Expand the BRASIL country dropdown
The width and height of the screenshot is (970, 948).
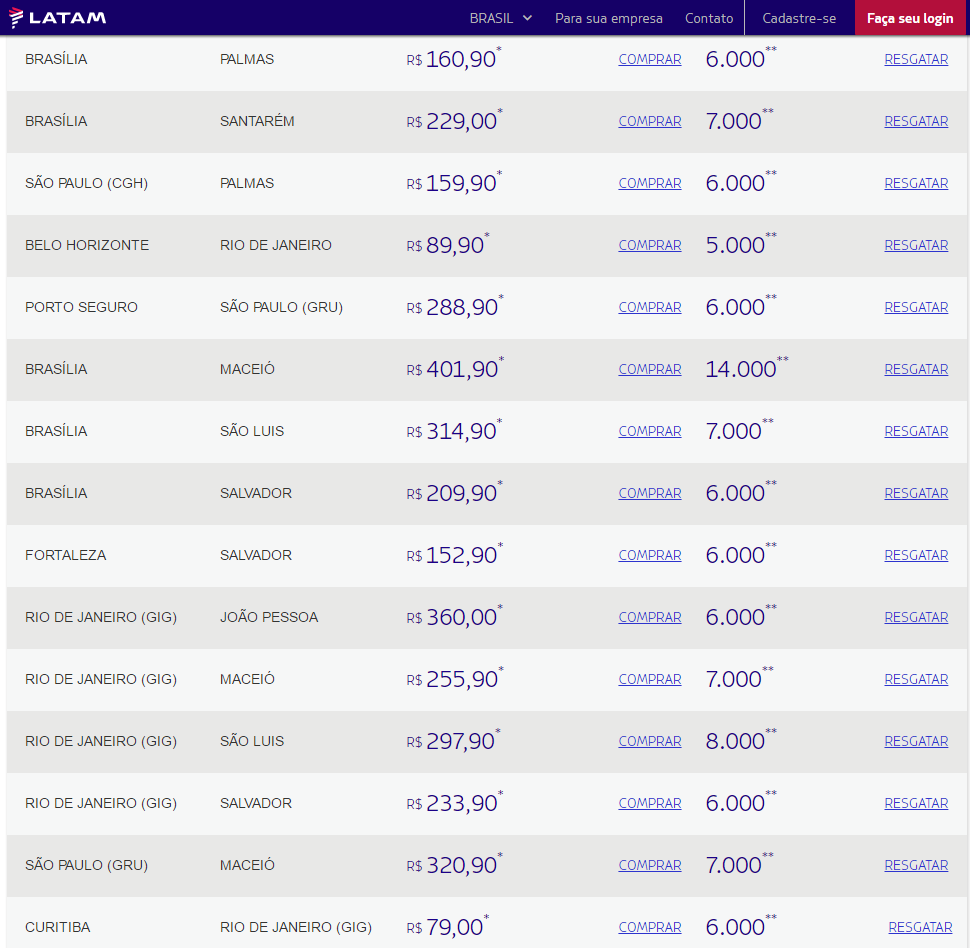tap(500, 19)
